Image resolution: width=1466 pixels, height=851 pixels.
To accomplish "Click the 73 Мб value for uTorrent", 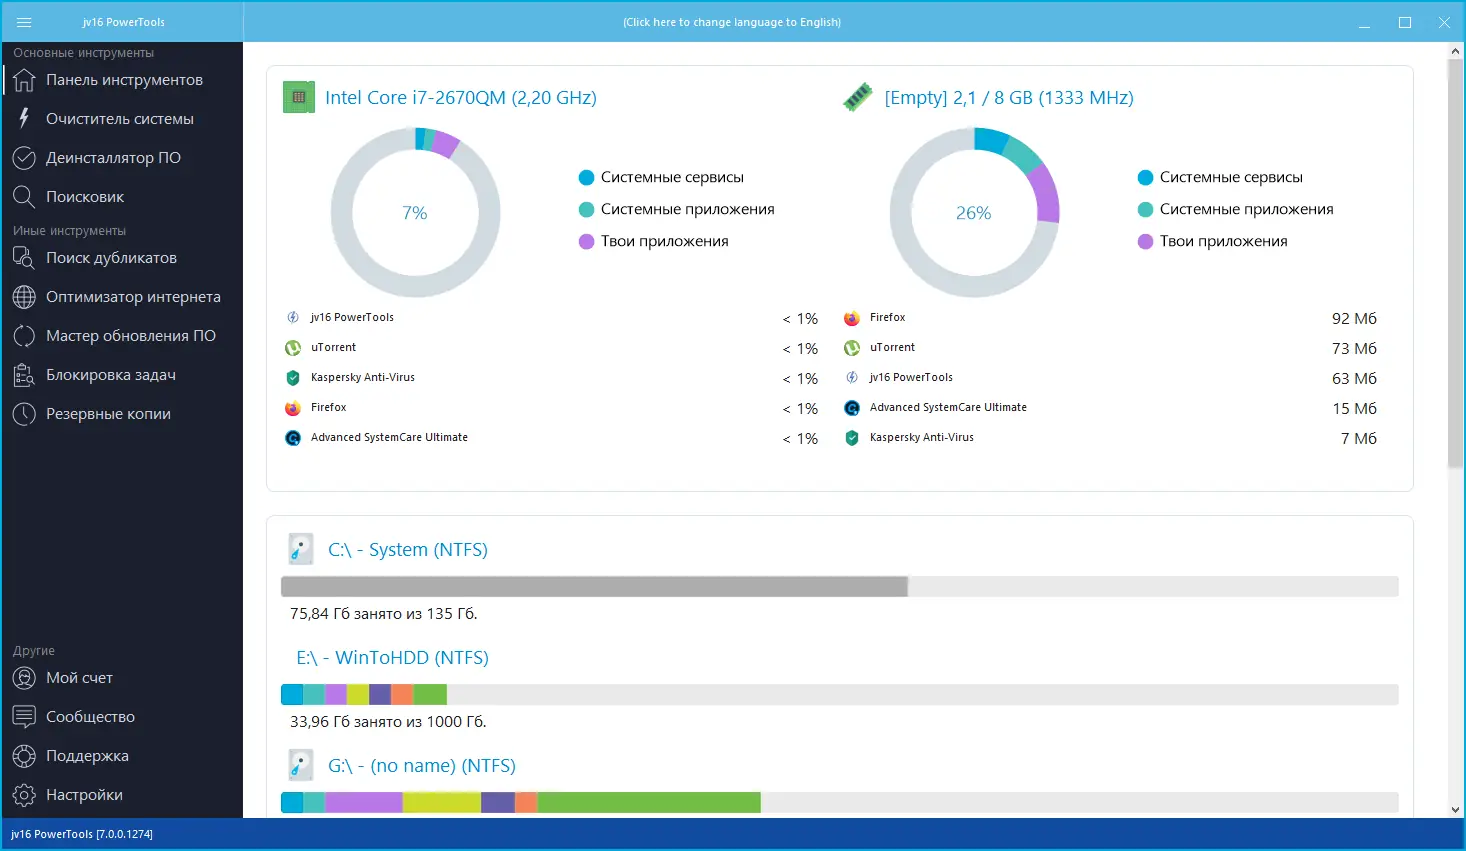I will click(1354, 349).
